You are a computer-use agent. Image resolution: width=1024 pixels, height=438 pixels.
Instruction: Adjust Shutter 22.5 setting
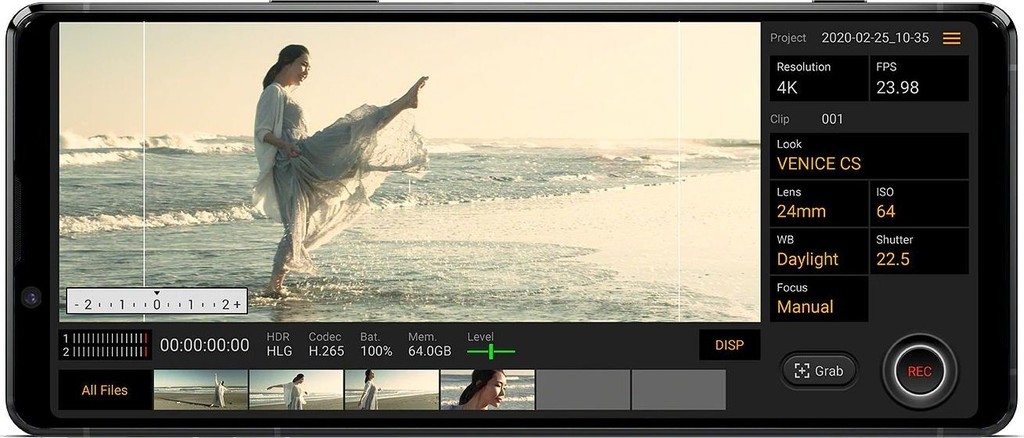tap(918, 251)
